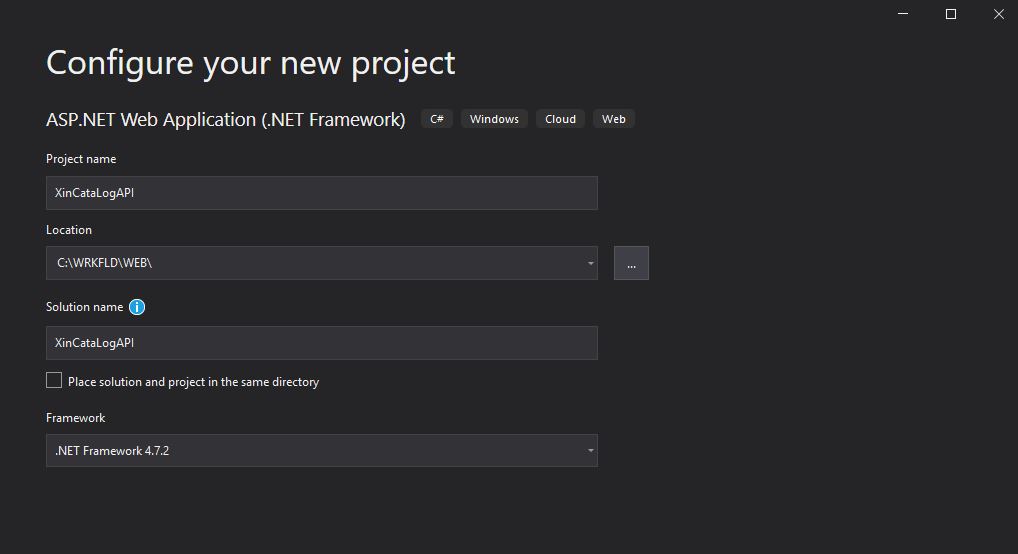Image resolution: width=1018 pixels, height=554 pixels.
Task: Click the Web project type tag
Action: click(614, 119)
